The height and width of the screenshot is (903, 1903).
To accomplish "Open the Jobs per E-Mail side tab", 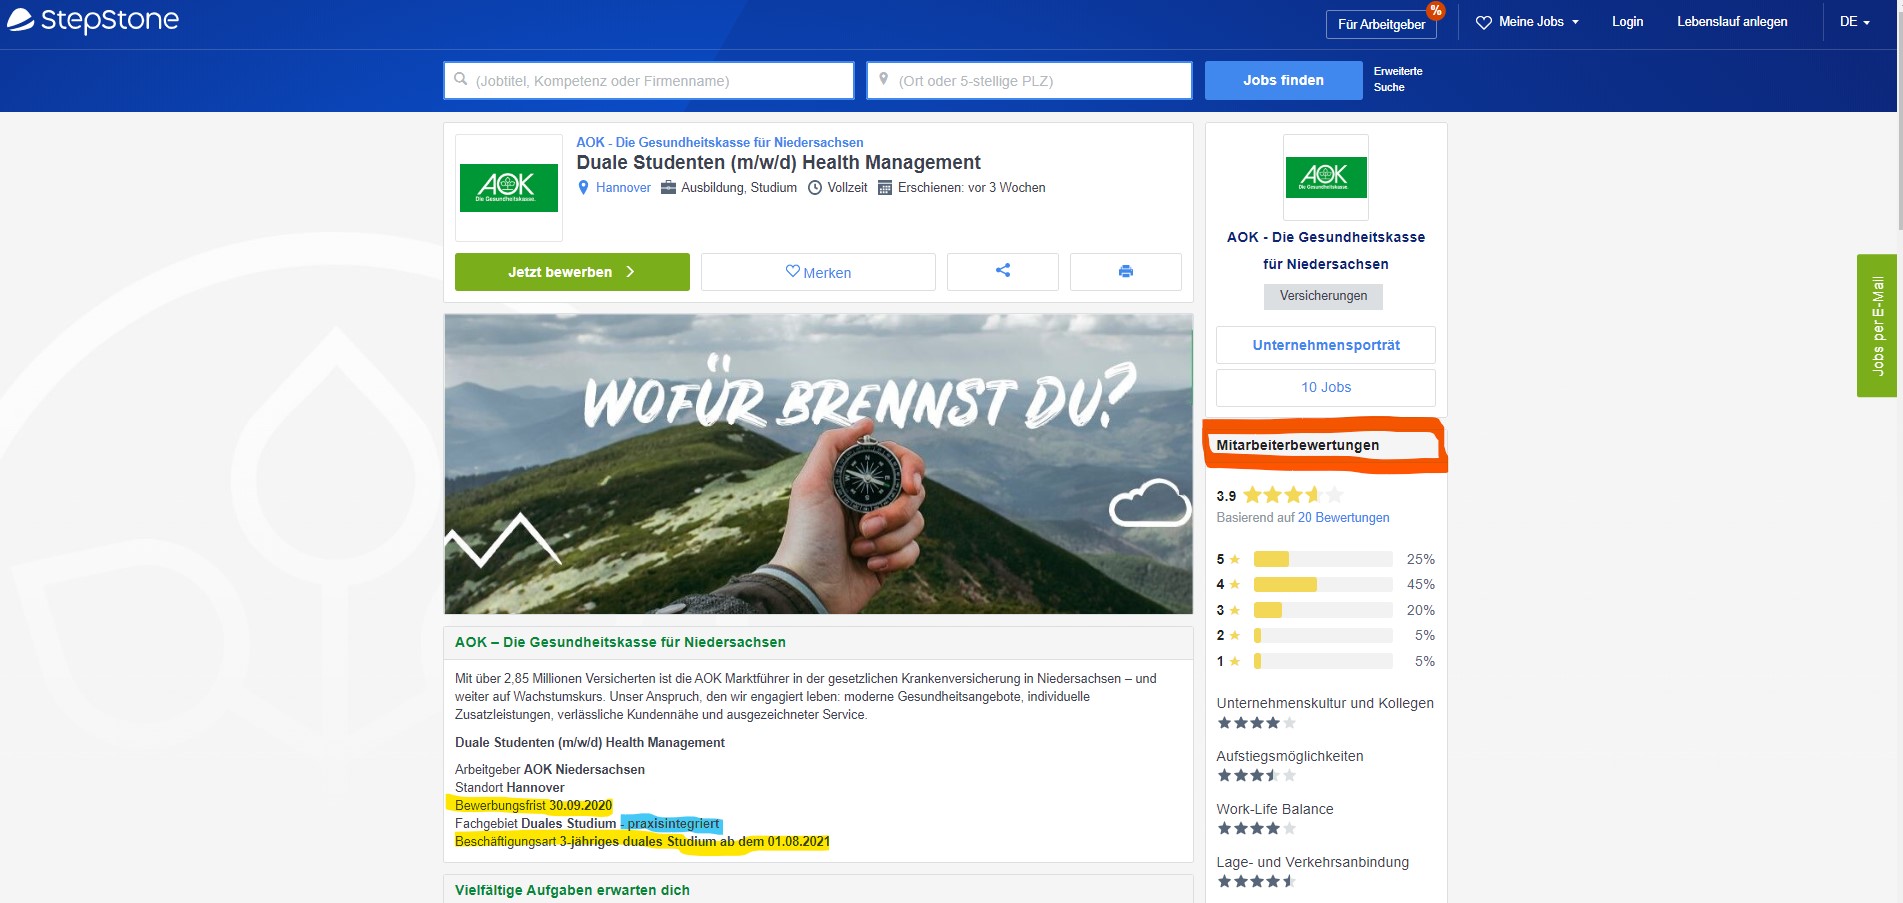I will pyautogui.click(x=1877, y=326).
